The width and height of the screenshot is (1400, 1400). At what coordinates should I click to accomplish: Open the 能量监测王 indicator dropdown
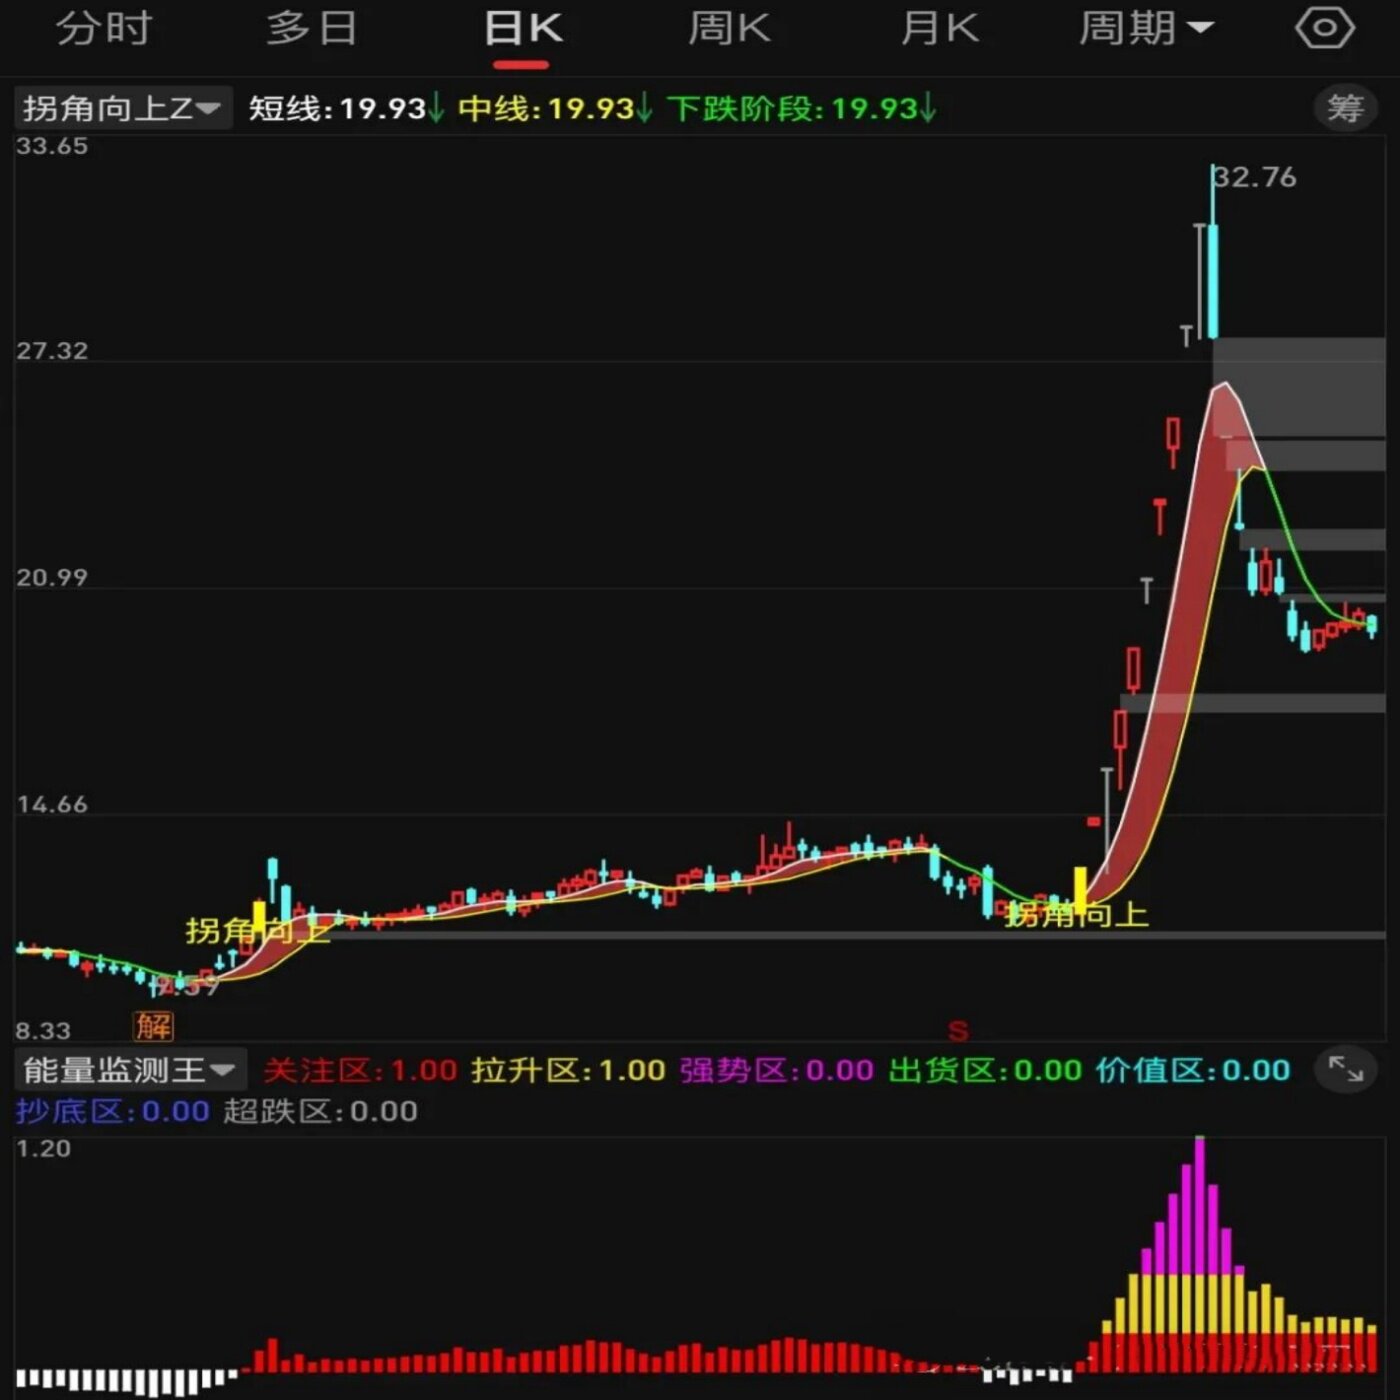tap(131, 1070)
